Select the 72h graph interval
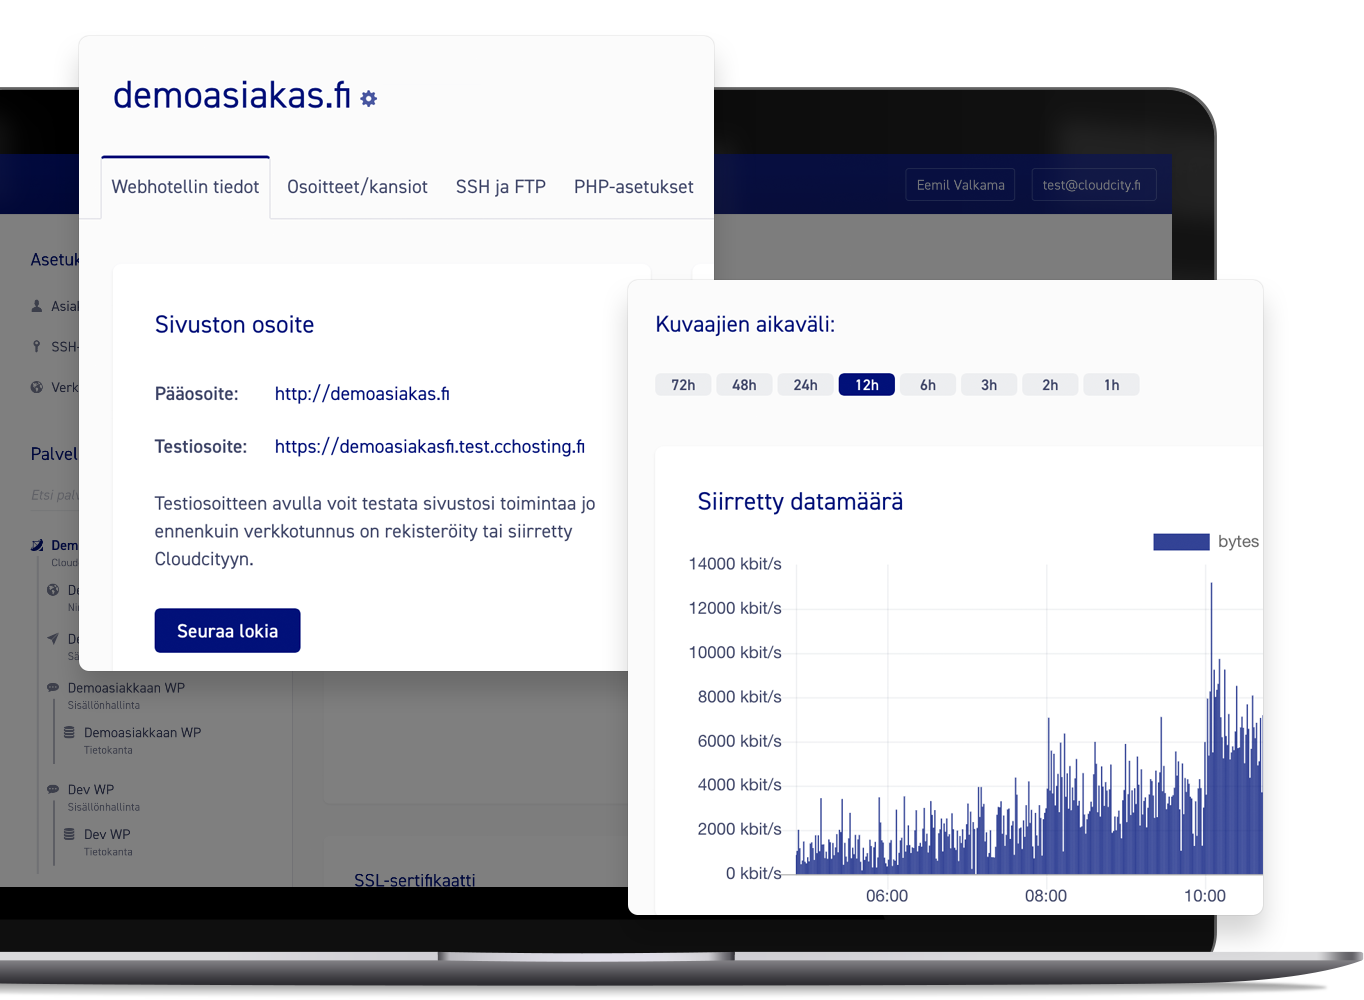1364x1000 pixels. pyautogui.click(x=683, y=385)
